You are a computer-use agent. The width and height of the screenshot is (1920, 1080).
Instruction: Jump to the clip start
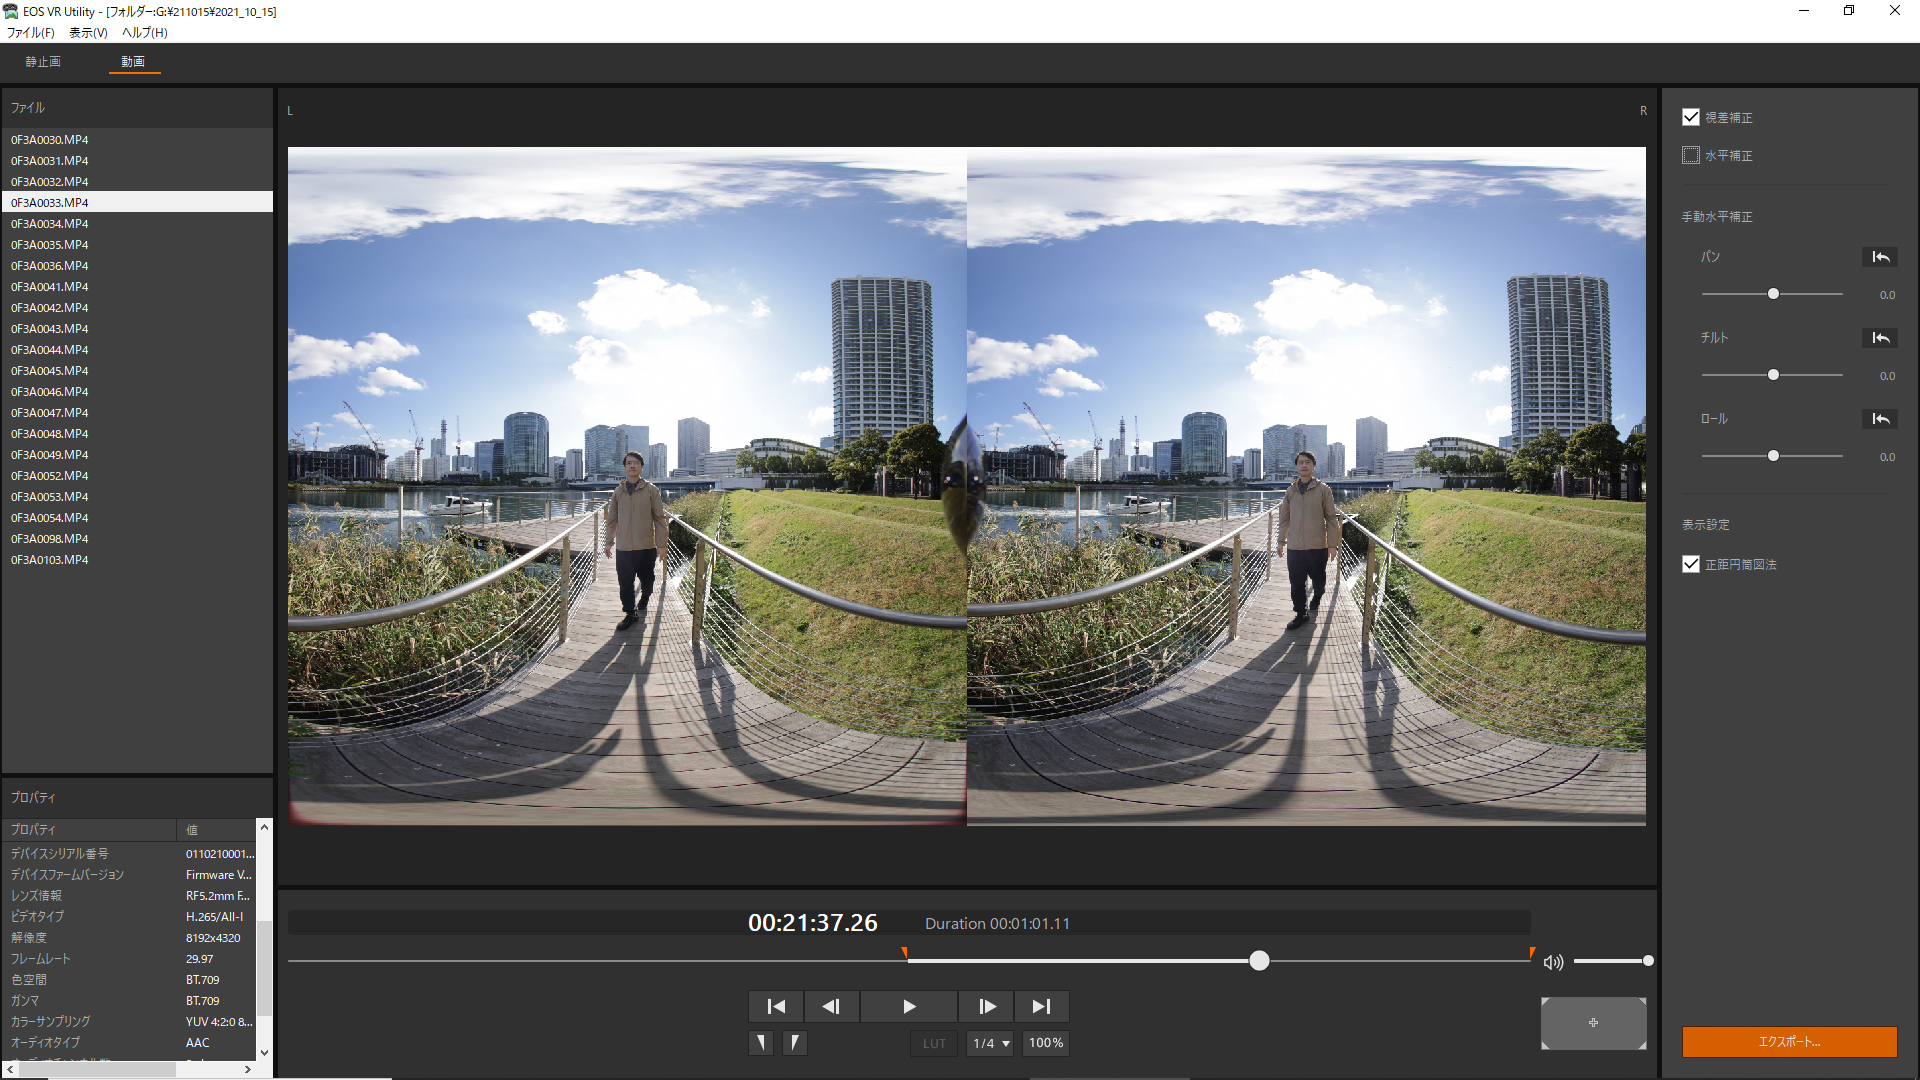(x=776, y=1006)
